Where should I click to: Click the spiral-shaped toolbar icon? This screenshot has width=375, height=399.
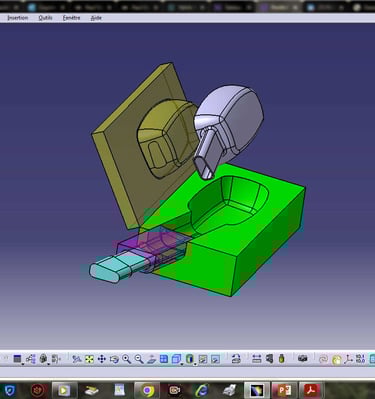[x=323, y=359]
